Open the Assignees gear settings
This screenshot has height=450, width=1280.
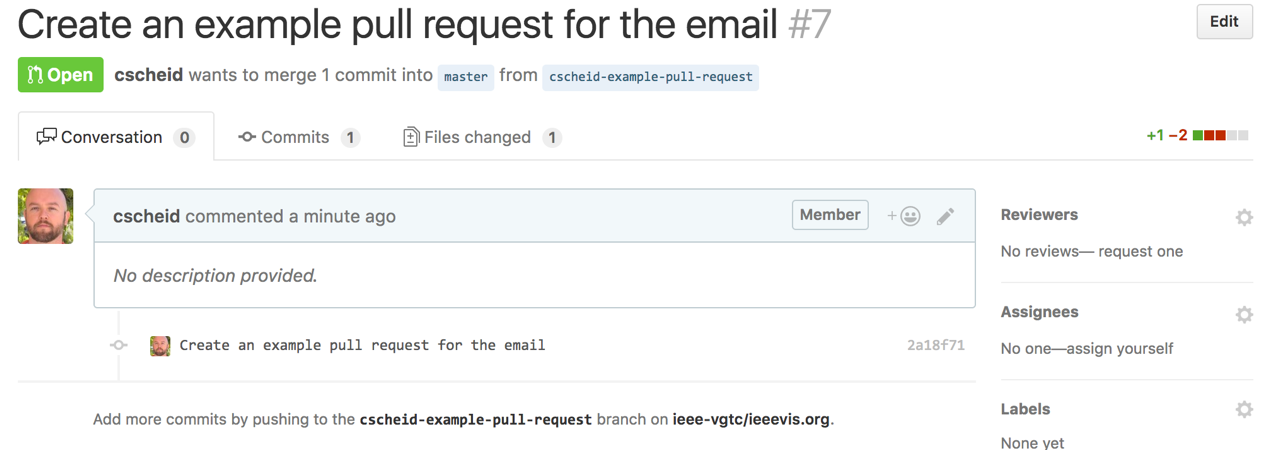coord(1244,314)
